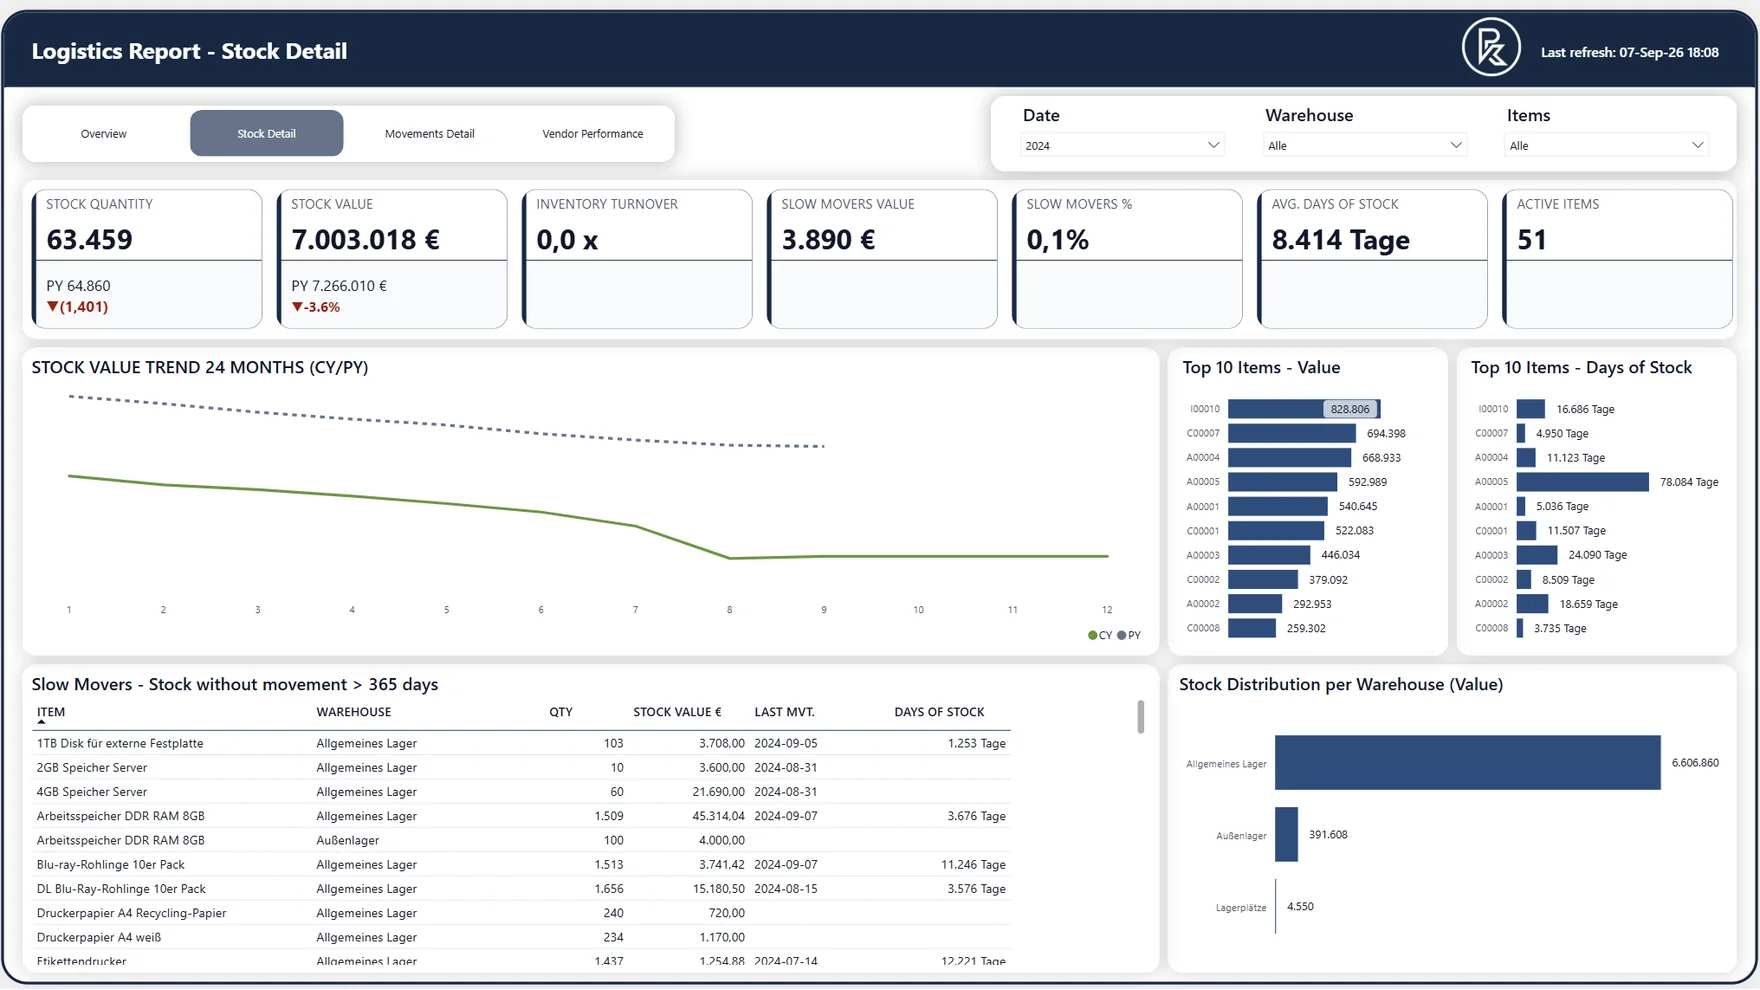This screenshot has height=990, width=1760.
Task: Select the I00010 bar in Top 10 Value
Action: (1304, 409)
